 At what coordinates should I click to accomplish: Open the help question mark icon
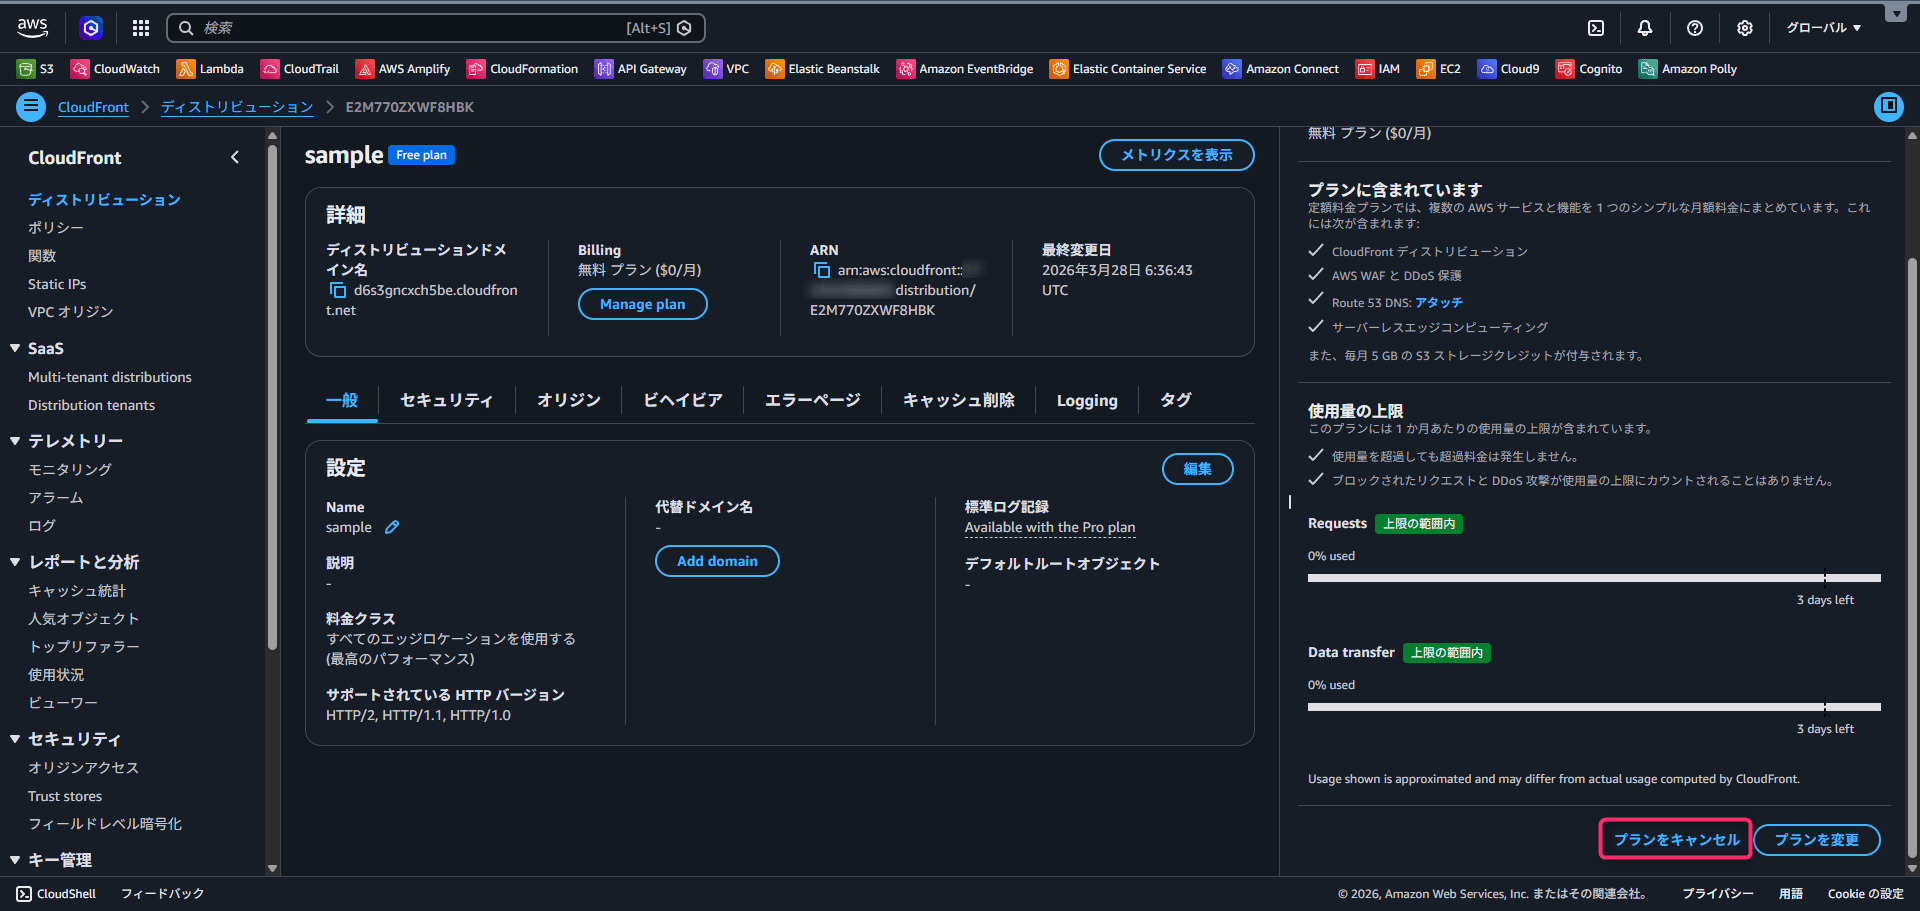[x=1695, y=28]
